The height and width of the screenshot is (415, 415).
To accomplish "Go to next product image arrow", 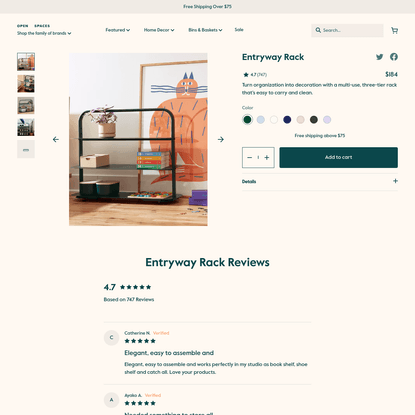I will [x=221, y=139].
